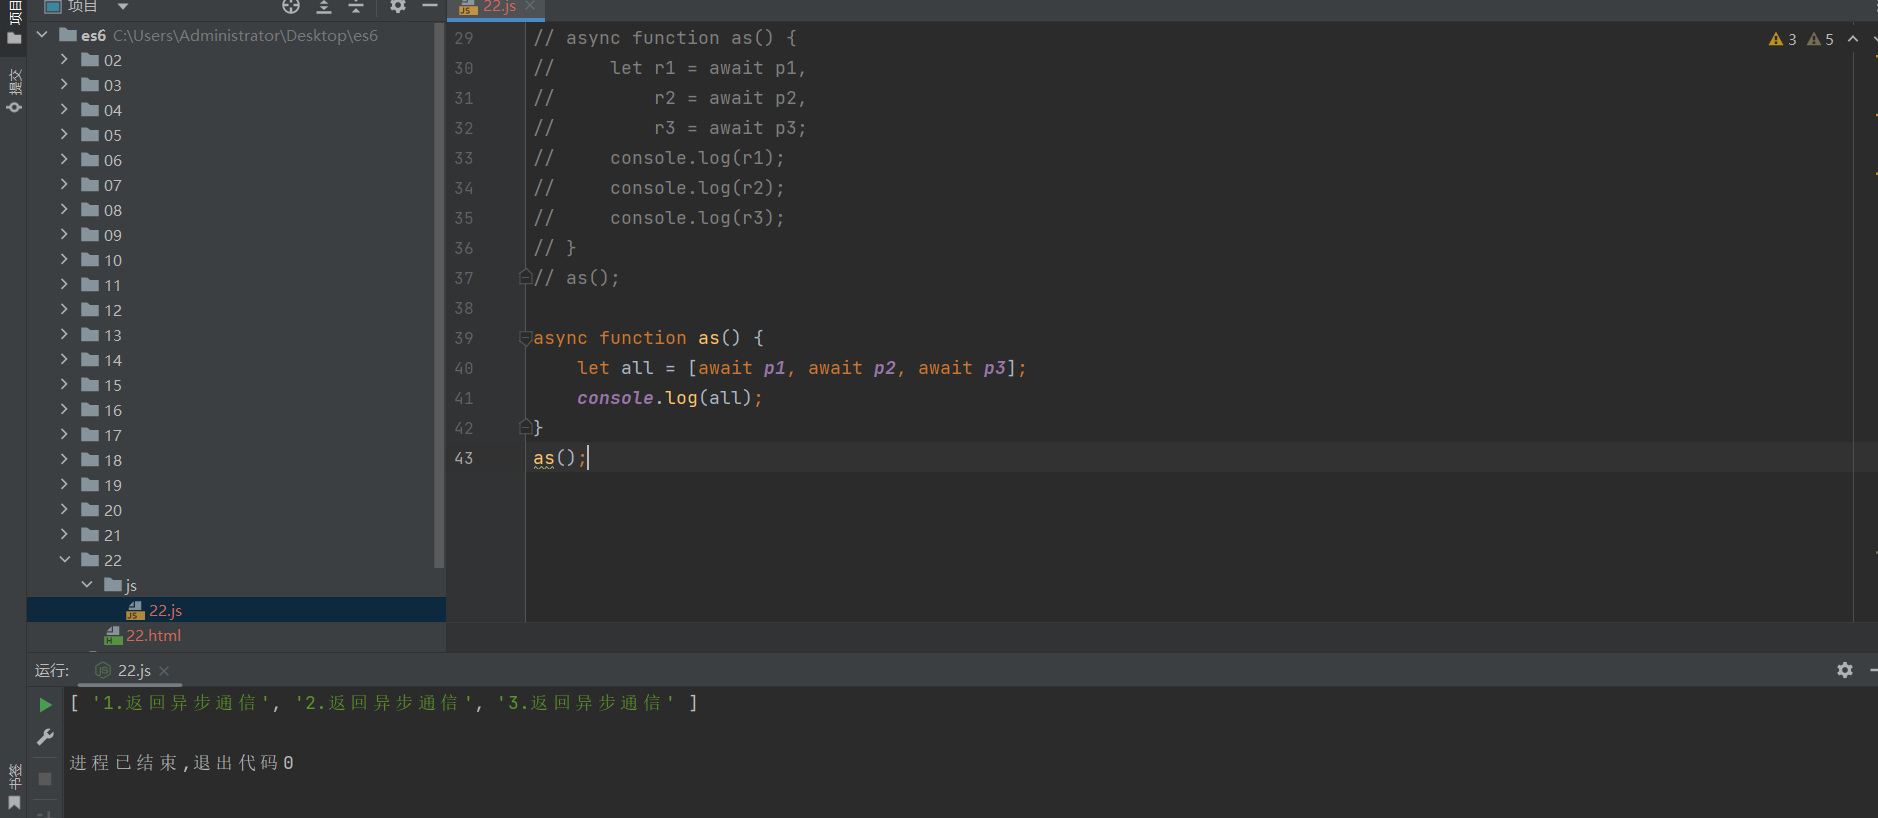Click 'await p2' in line 40

coord(852,368)
